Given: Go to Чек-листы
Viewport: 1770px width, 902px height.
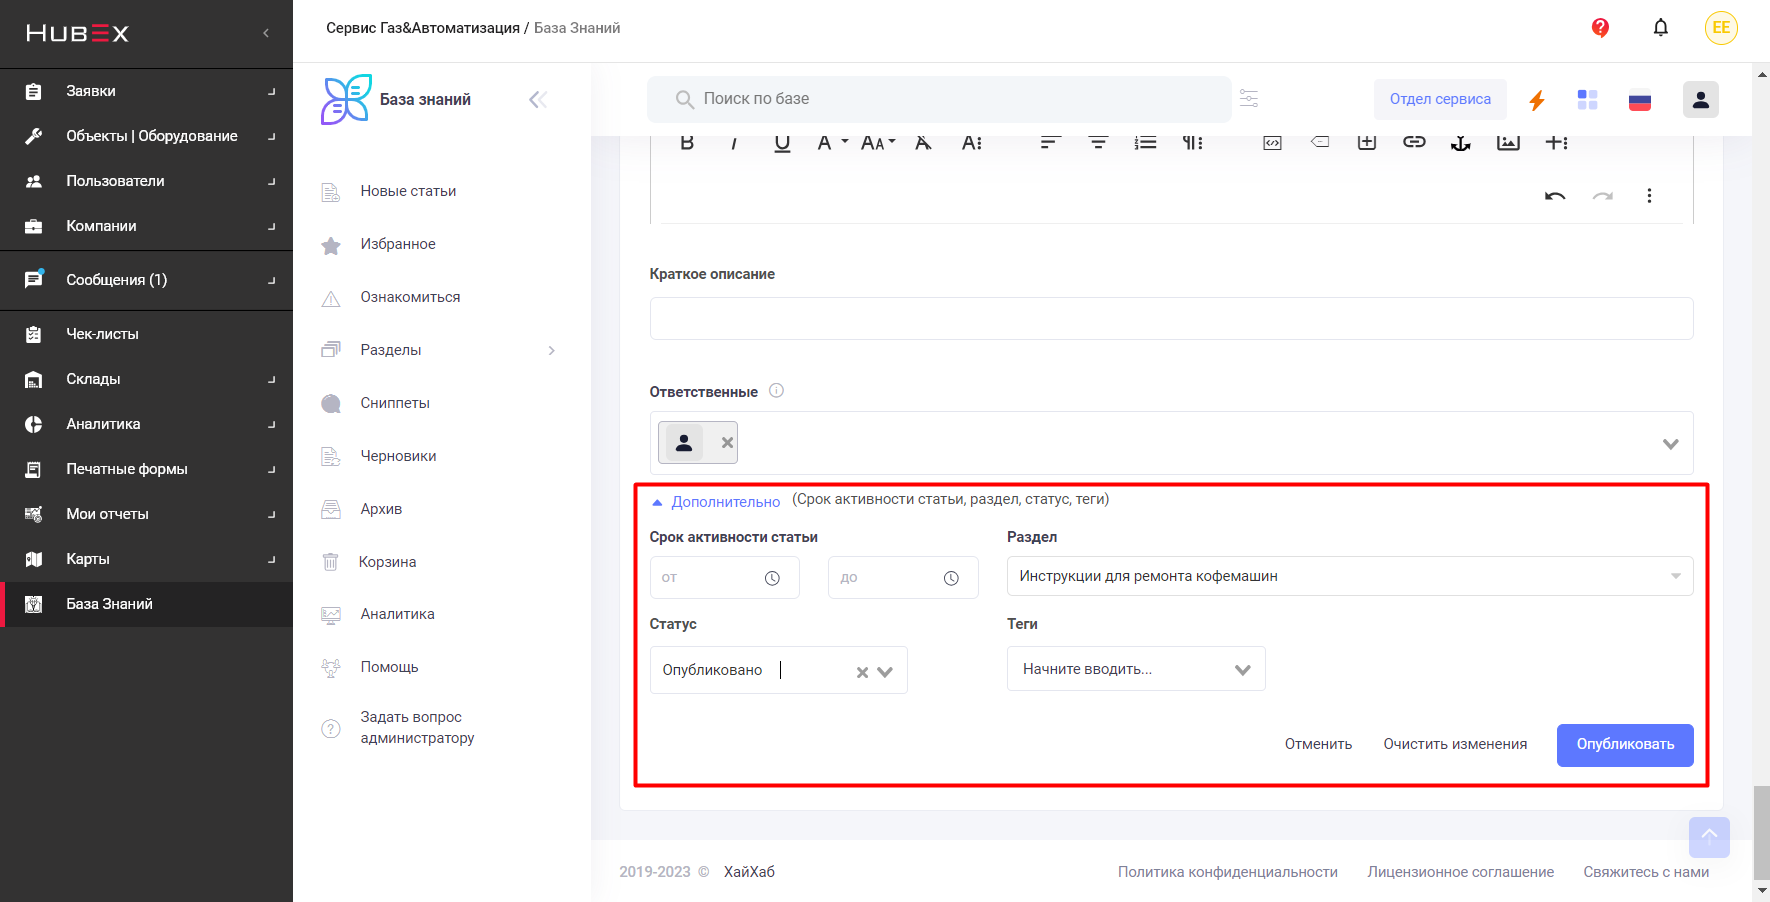Looking at the screenshot, I should tap(146, 334).
